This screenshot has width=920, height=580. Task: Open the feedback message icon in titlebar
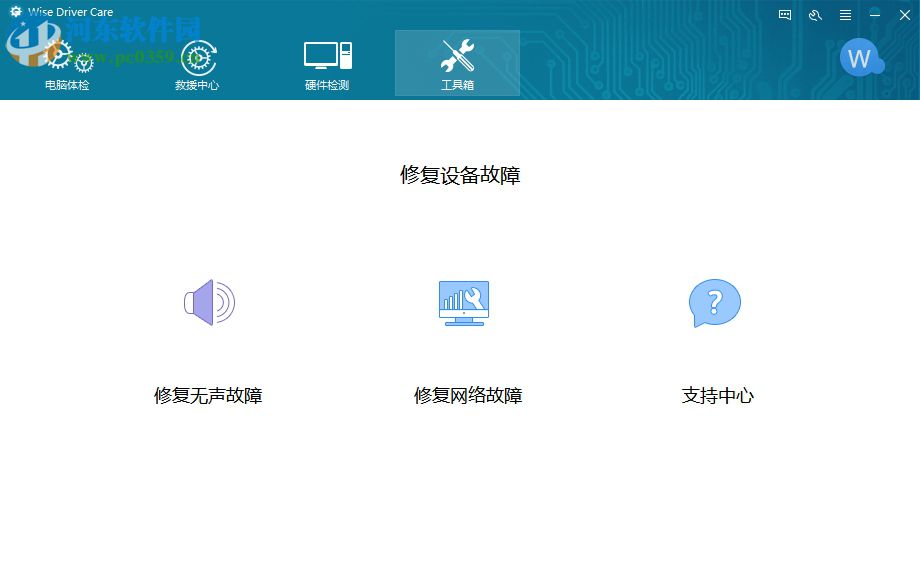point(783,15)
